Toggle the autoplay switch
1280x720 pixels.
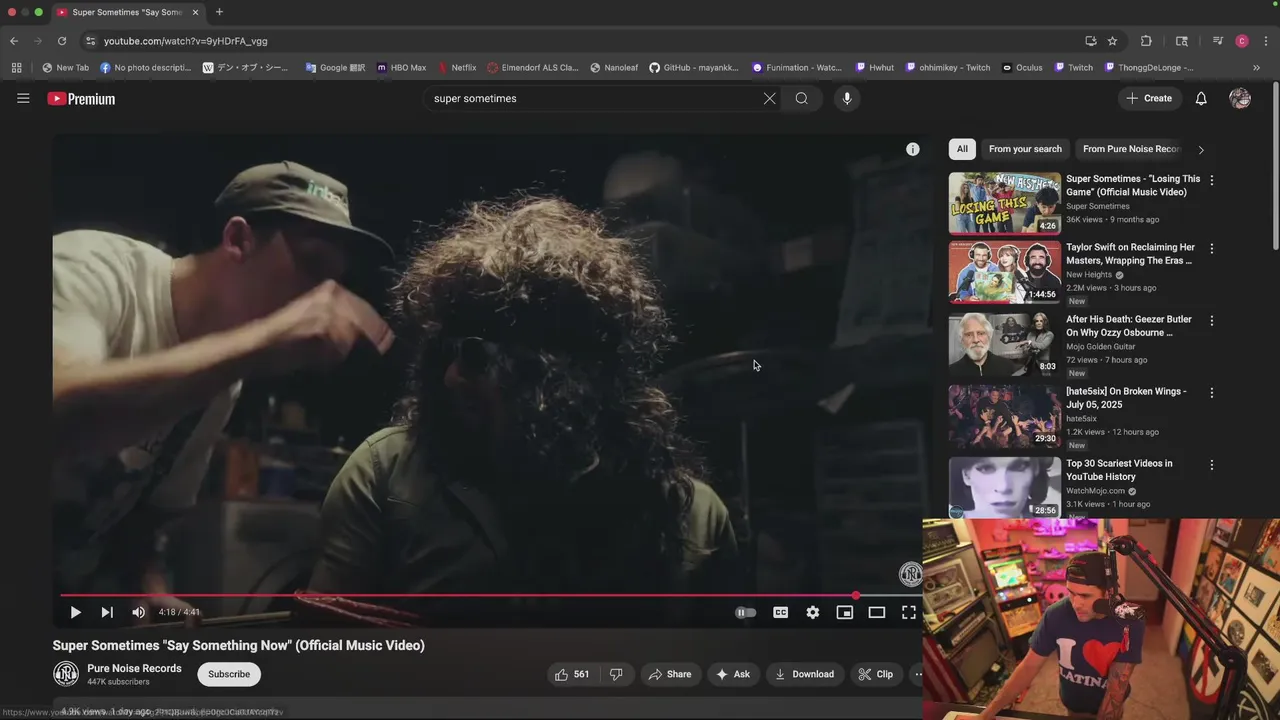746,612
